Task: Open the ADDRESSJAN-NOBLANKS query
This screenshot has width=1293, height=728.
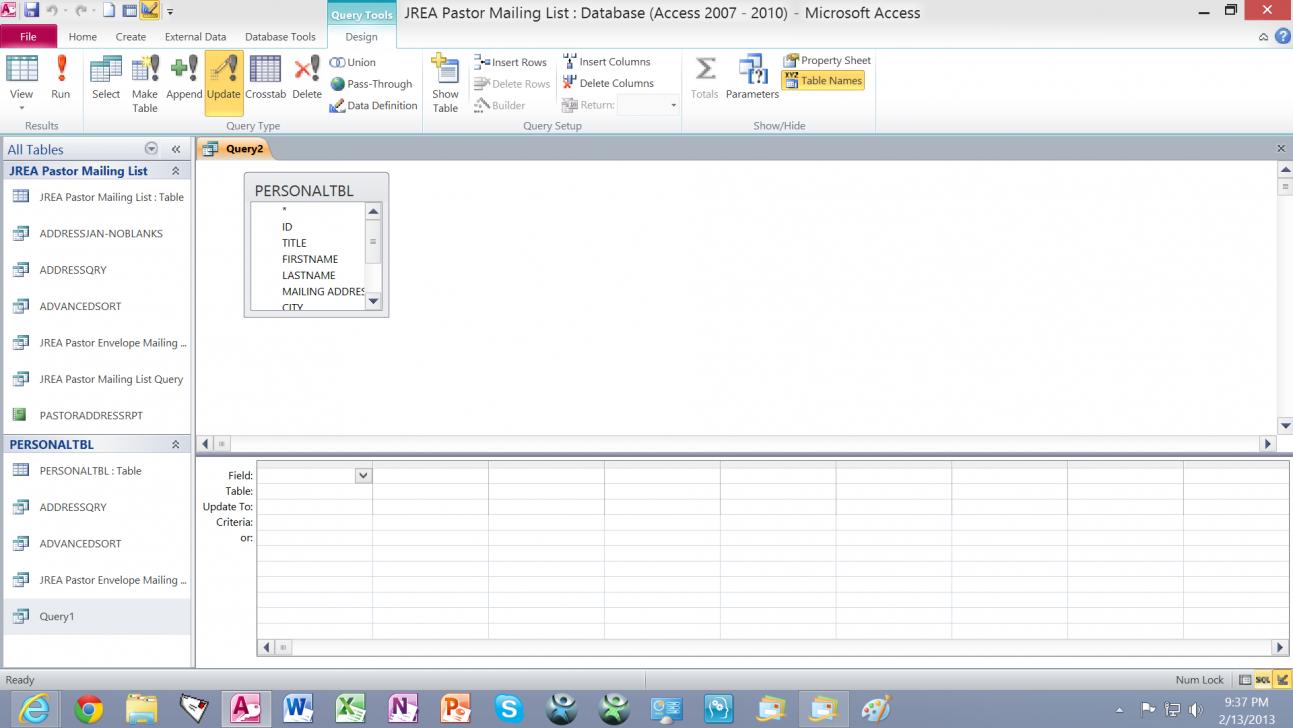Action: tap(96, 234)
